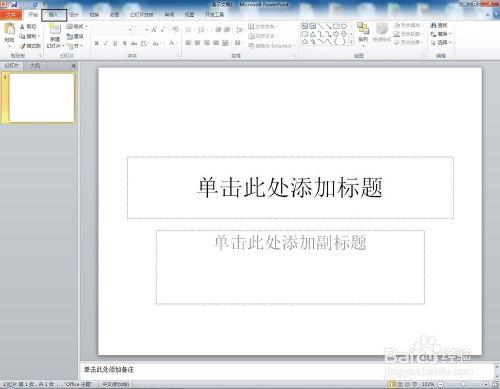500x389 pixels.
Task: Select the Text Box shape in gallery
Action: click(305, 26)
